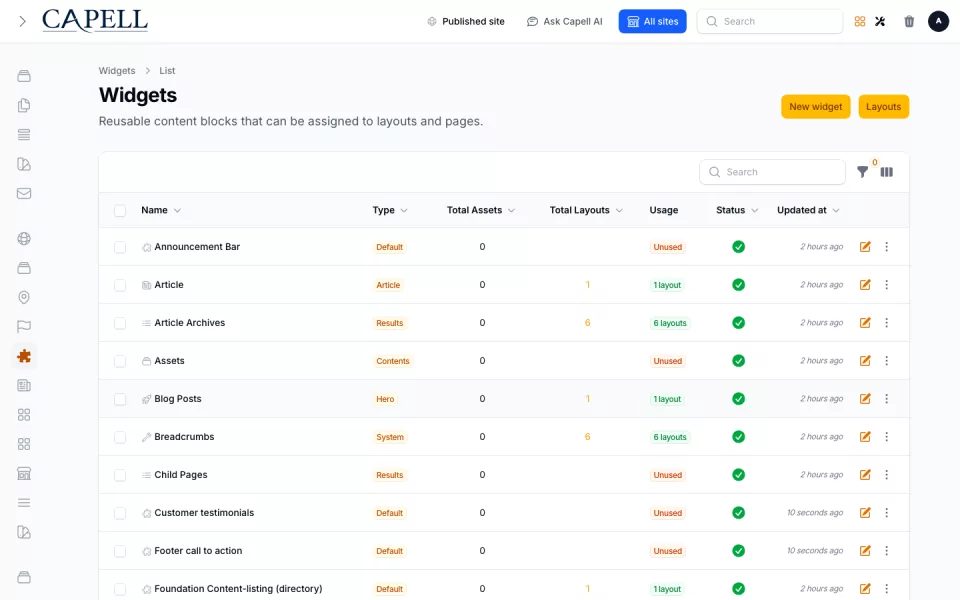Open the Footer call to action widget
This screenshot has width=960, height=600.
[198, 550]
